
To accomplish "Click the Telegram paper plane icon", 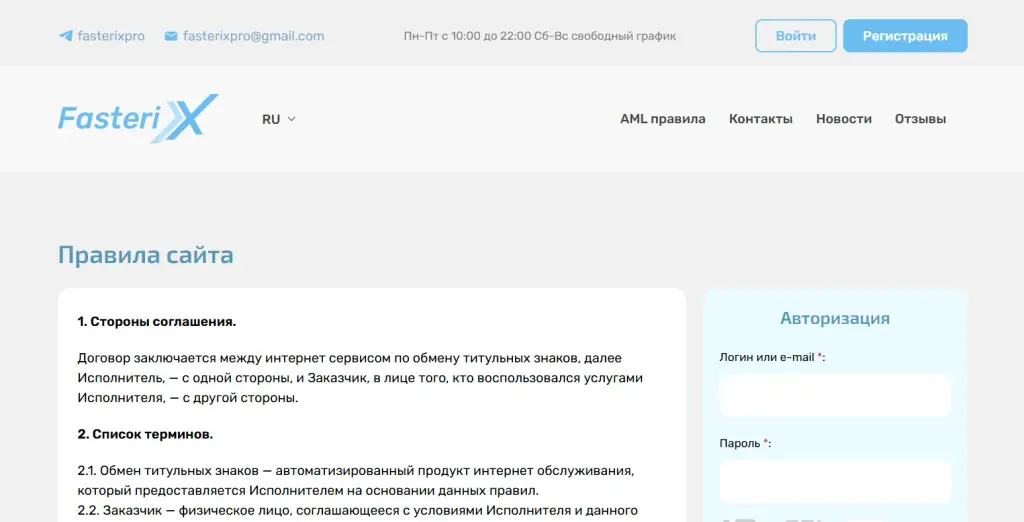I will click(65, 36).
